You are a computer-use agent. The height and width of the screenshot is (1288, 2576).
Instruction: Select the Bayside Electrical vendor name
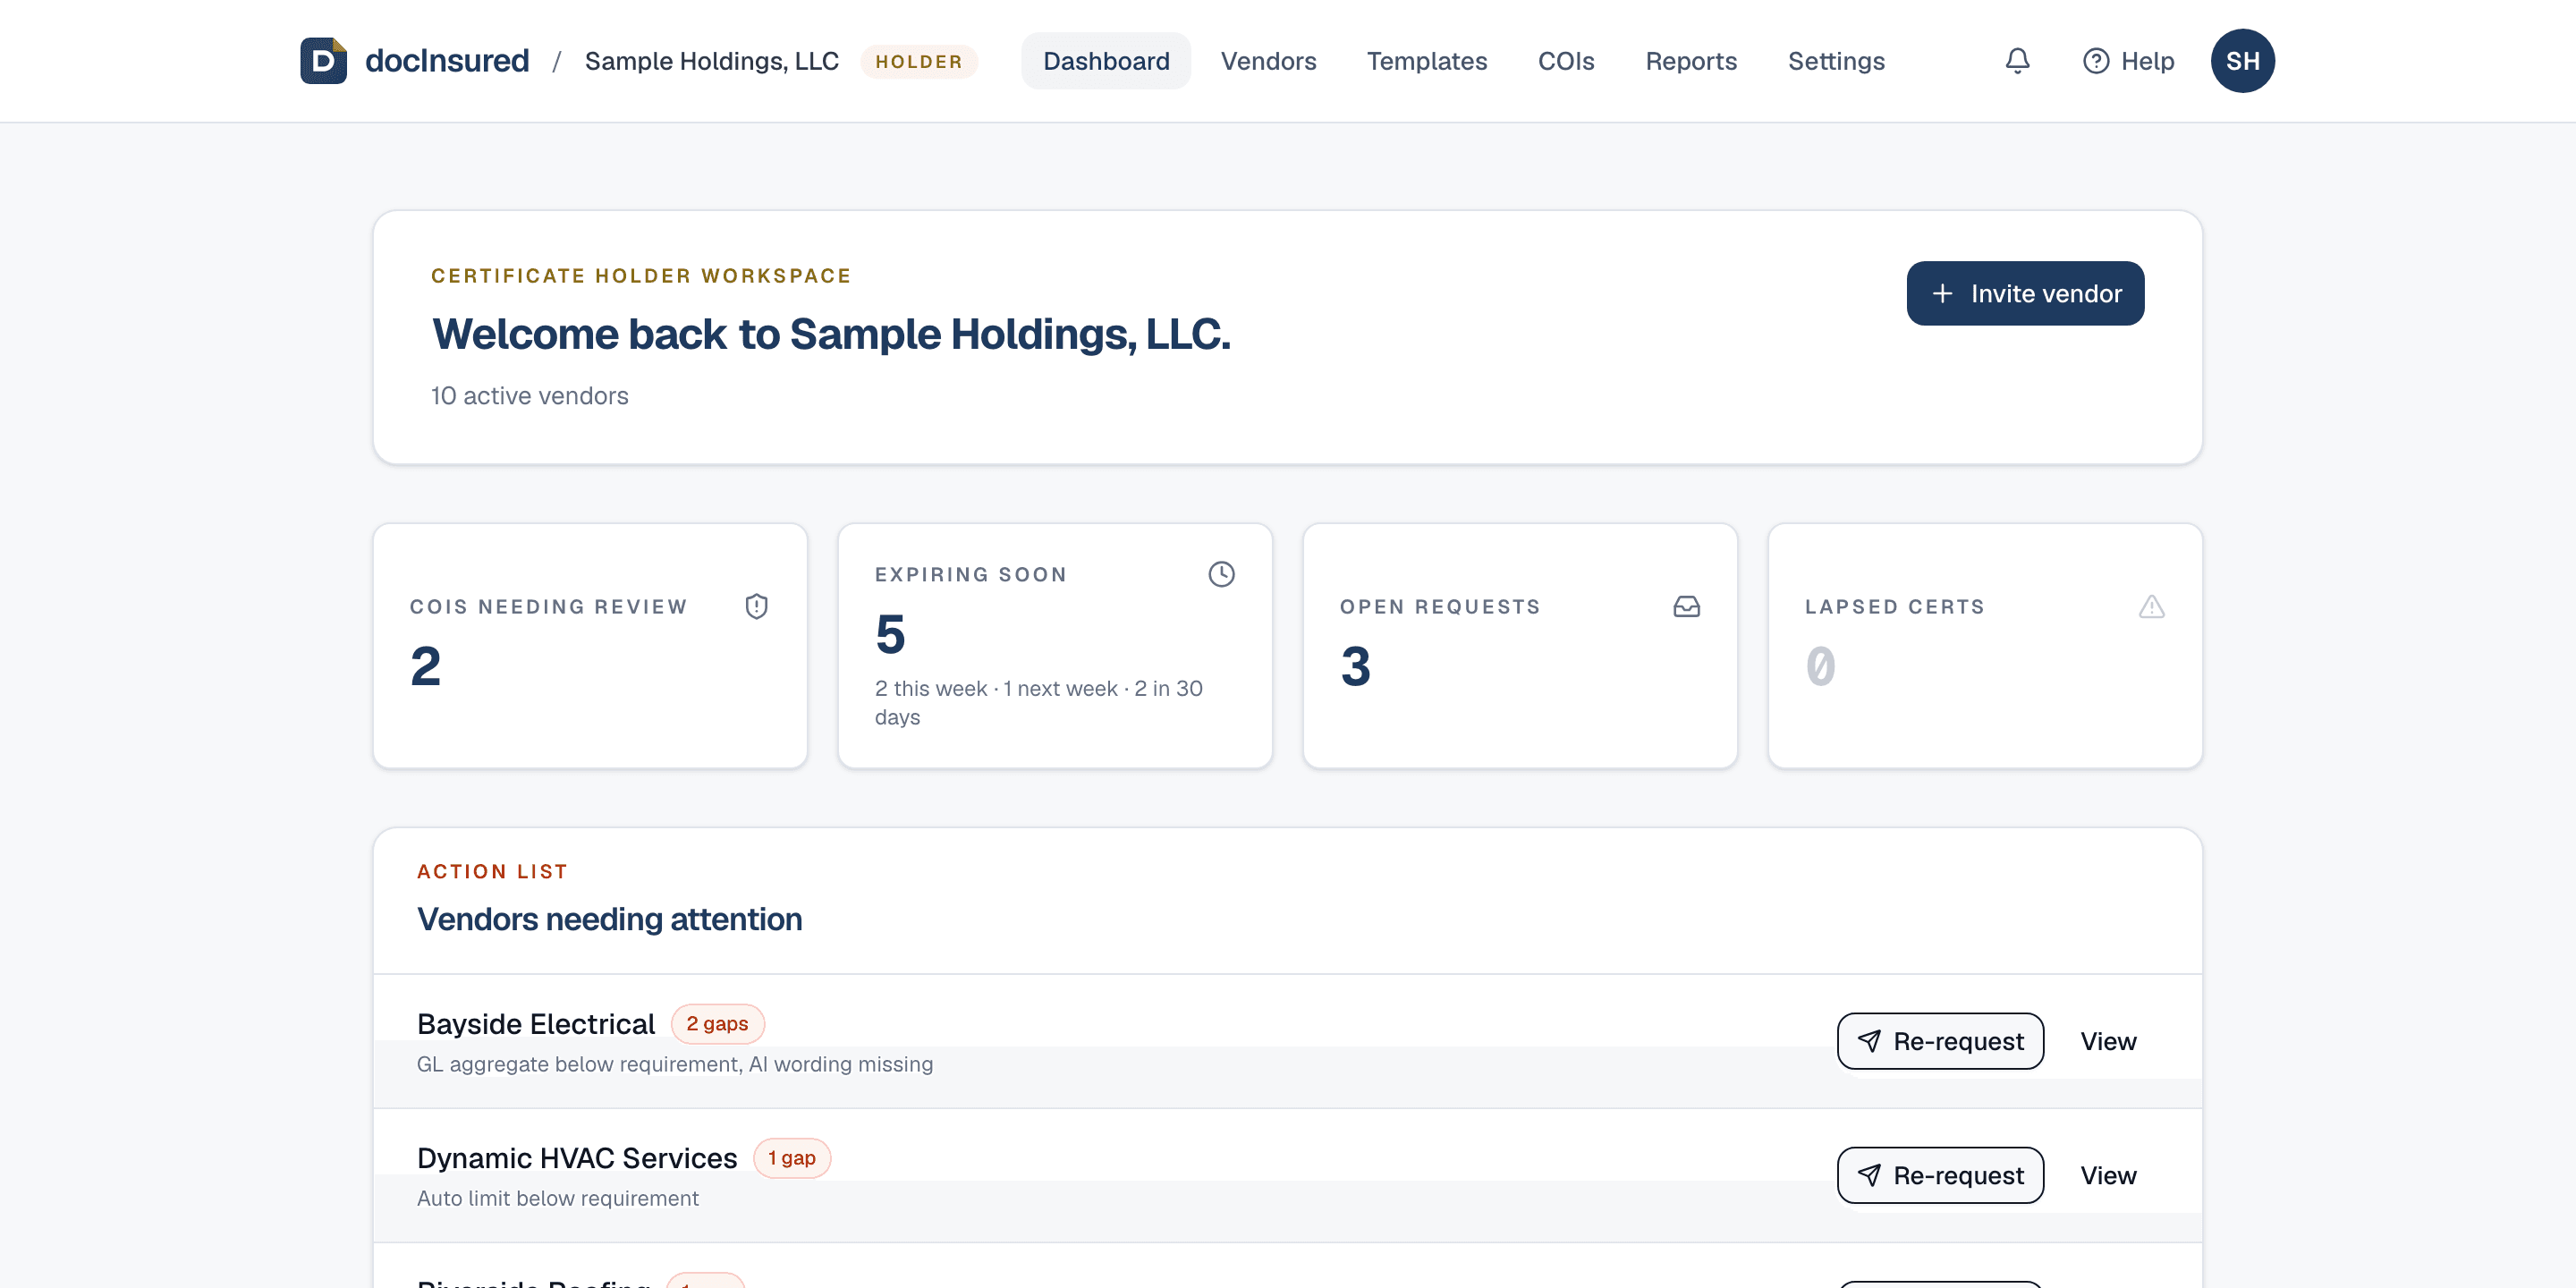[x=536, y=1023]
